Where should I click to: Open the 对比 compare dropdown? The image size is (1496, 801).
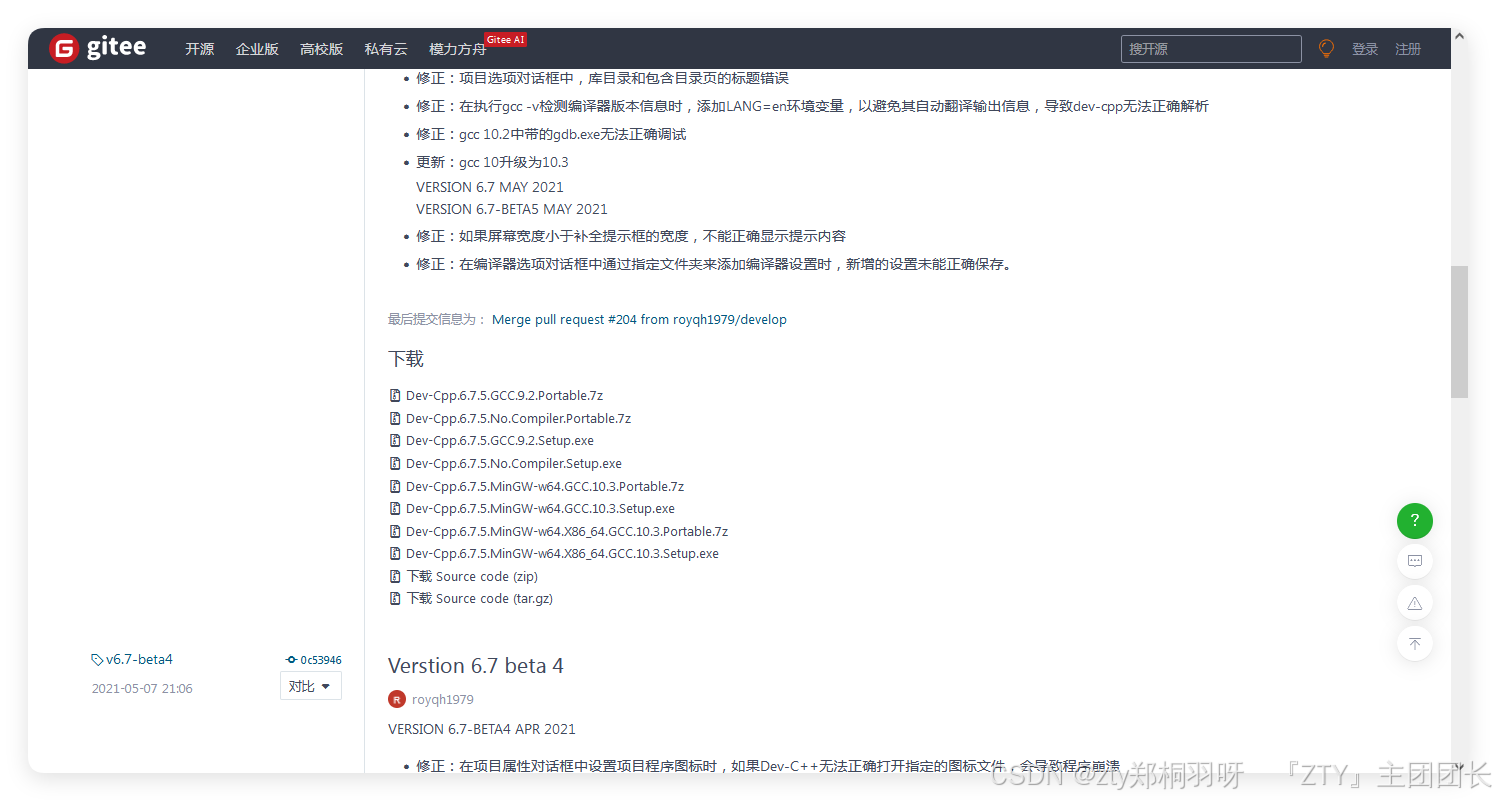pos(311,686)
